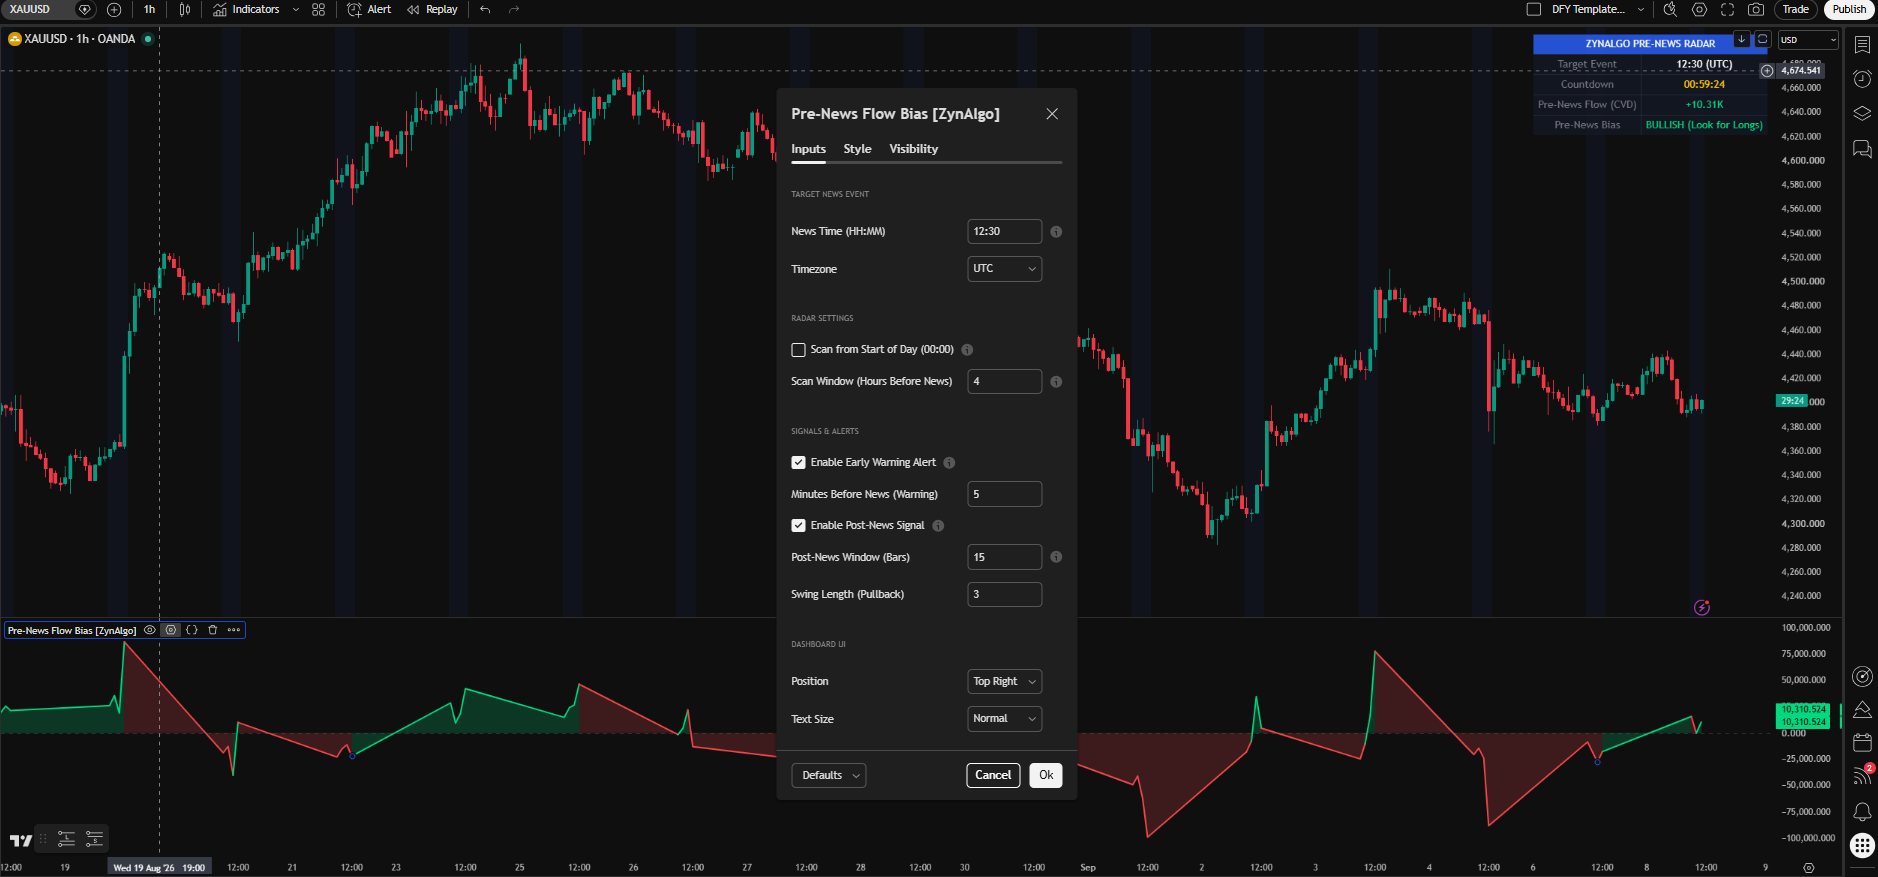This screenshot has height=877, width=1878.
Task: Toggle Scan from Start of Day checkbox
Action: tap(798, 350)
